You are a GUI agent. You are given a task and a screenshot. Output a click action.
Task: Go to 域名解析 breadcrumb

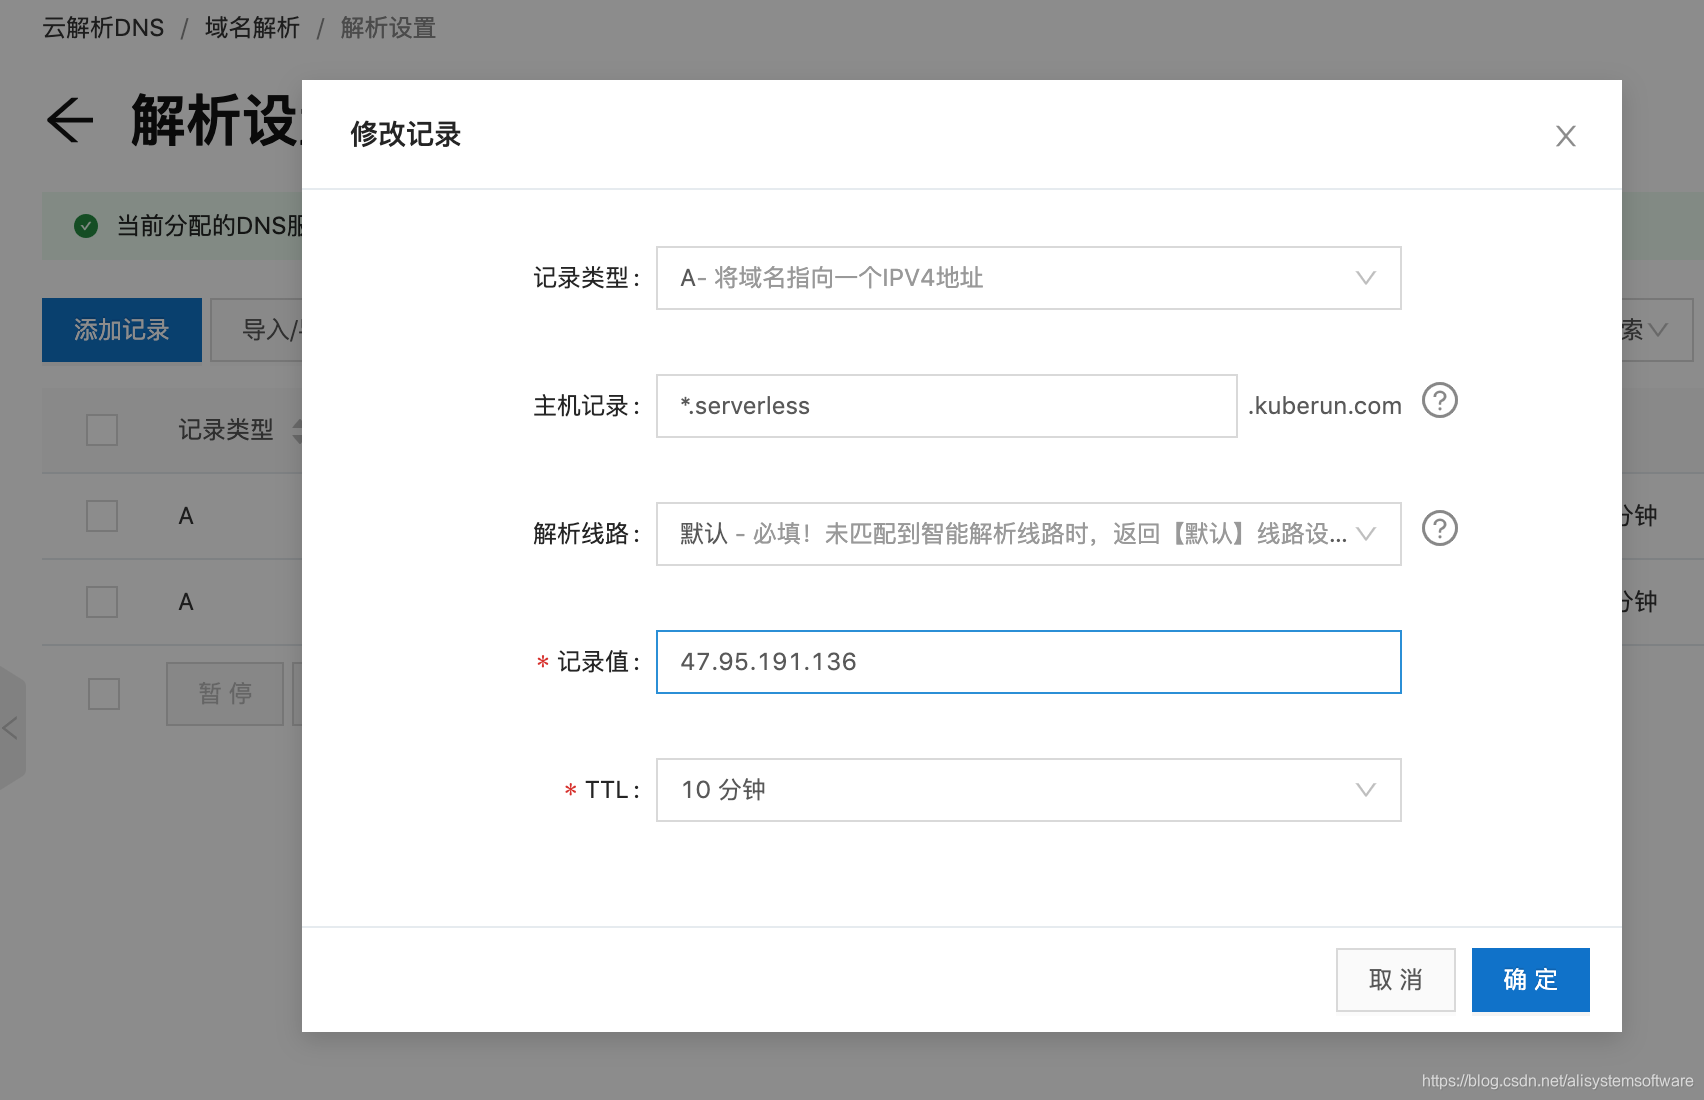click(x=252, y=28)
